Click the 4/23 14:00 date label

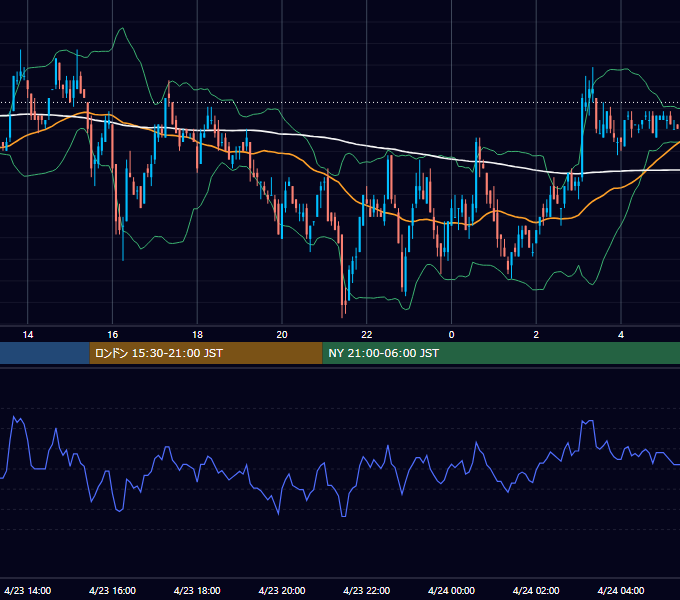[x=28, y=590]
